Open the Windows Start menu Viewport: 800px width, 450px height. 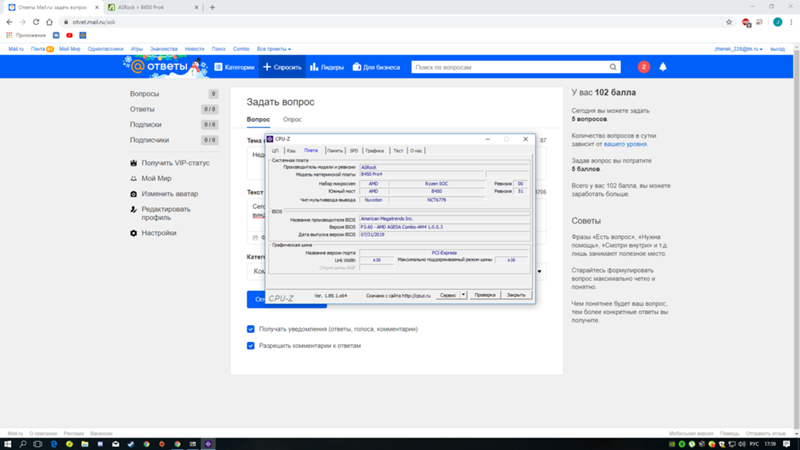click(8, 444)
